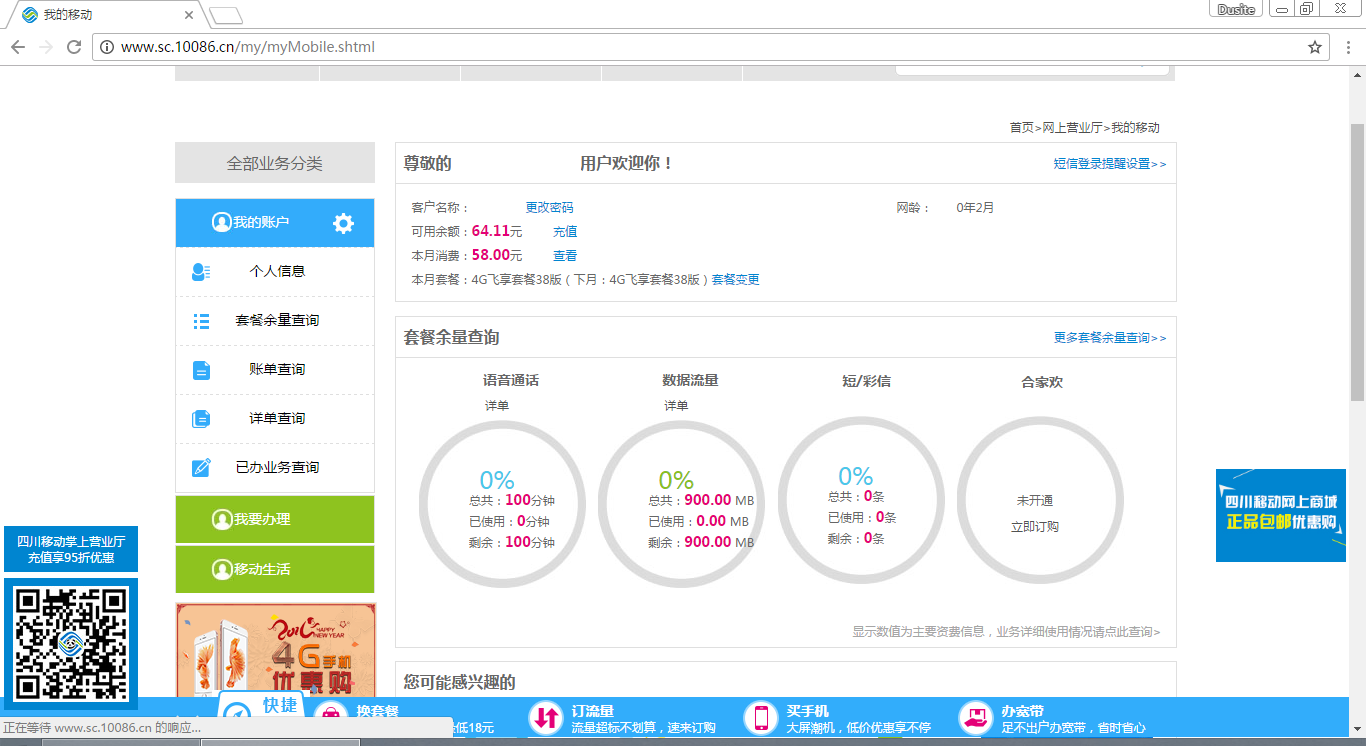Click the 套餐余量查询 list icon
The width and height of the screenshot is (1366, 746).
(x=201, y=321)
